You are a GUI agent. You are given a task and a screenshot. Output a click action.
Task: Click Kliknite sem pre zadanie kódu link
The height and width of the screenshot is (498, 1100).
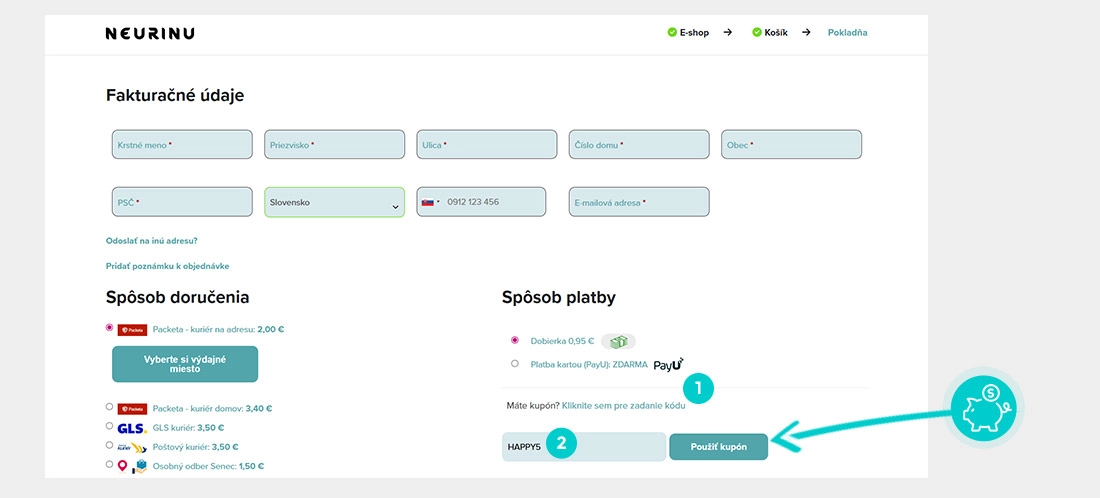pos(624,406)
